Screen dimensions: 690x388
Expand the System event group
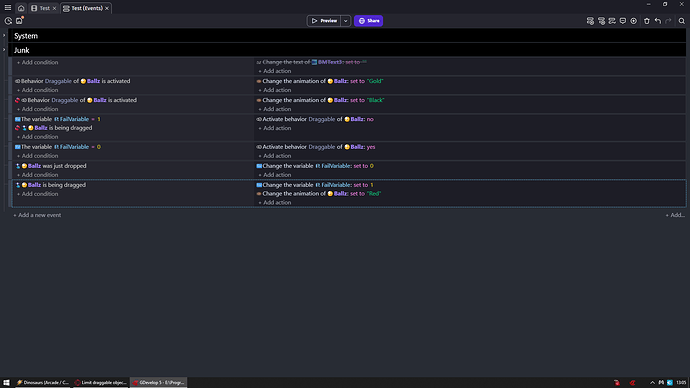point(4,35)
